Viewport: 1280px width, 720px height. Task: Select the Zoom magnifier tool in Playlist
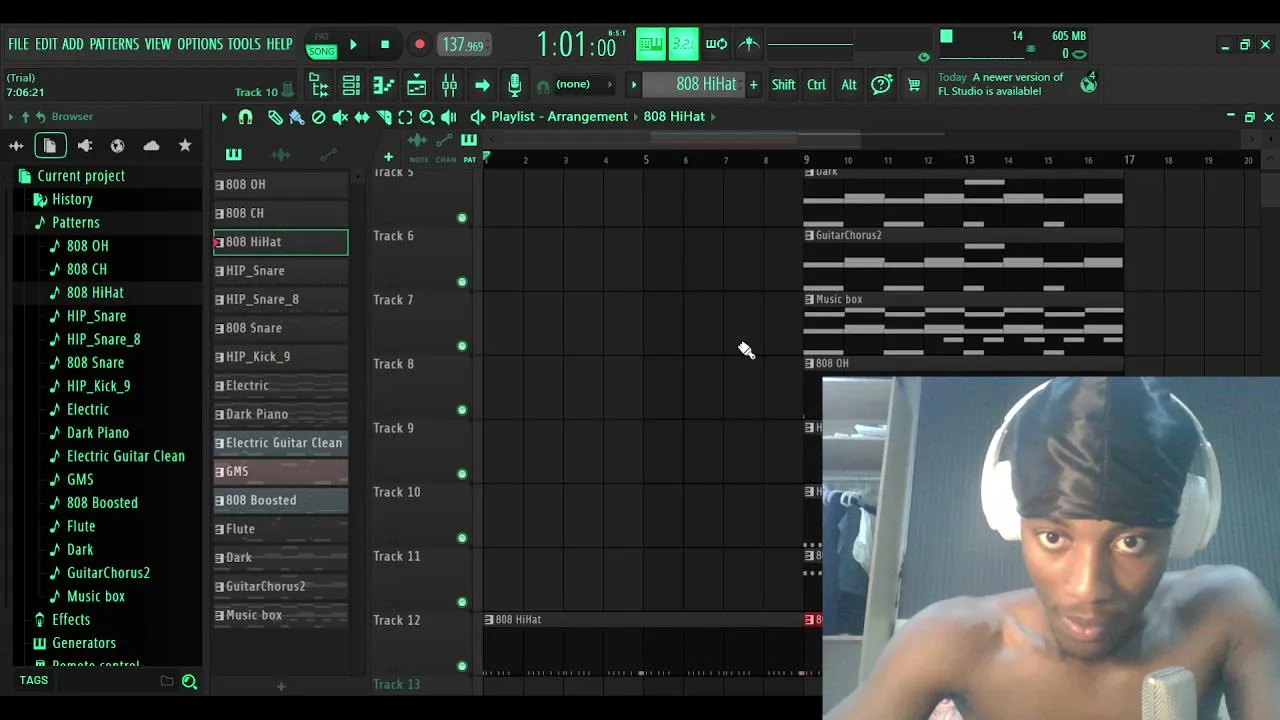pos(427,117)
